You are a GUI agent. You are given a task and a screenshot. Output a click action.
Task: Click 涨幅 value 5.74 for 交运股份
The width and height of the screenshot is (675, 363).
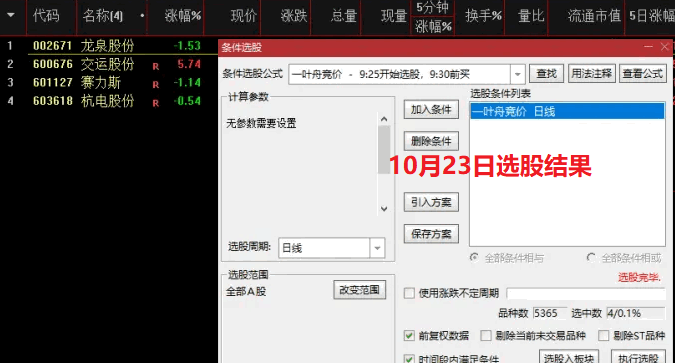coord(189,64)
